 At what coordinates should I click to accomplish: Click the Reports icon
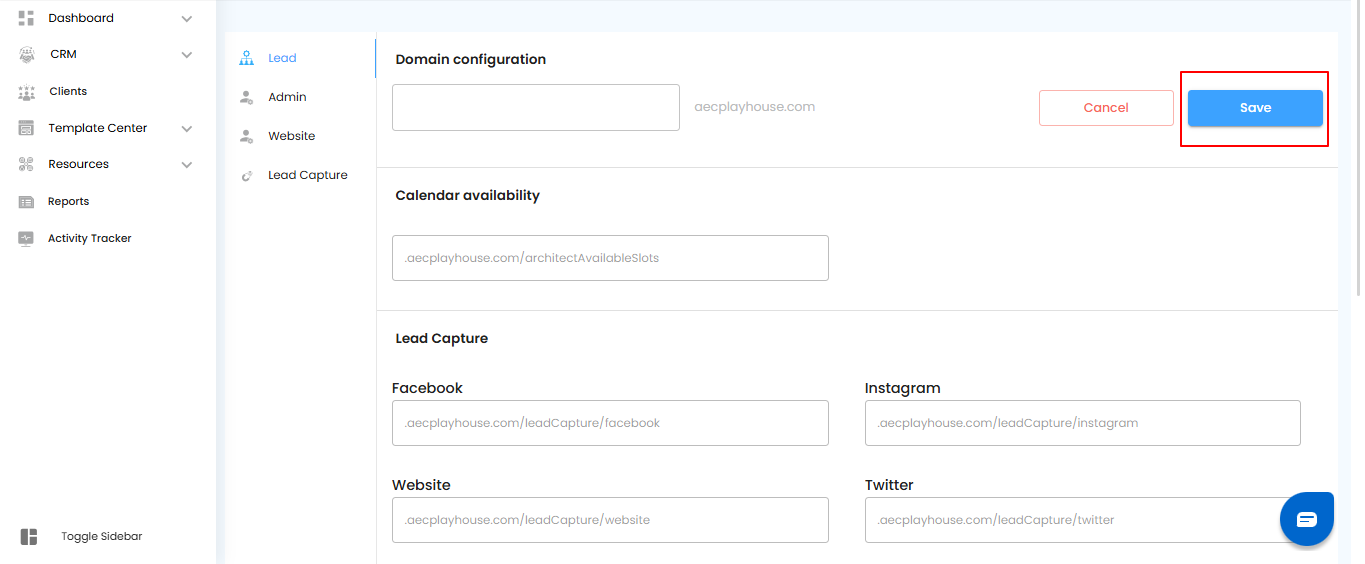point(27,202)
